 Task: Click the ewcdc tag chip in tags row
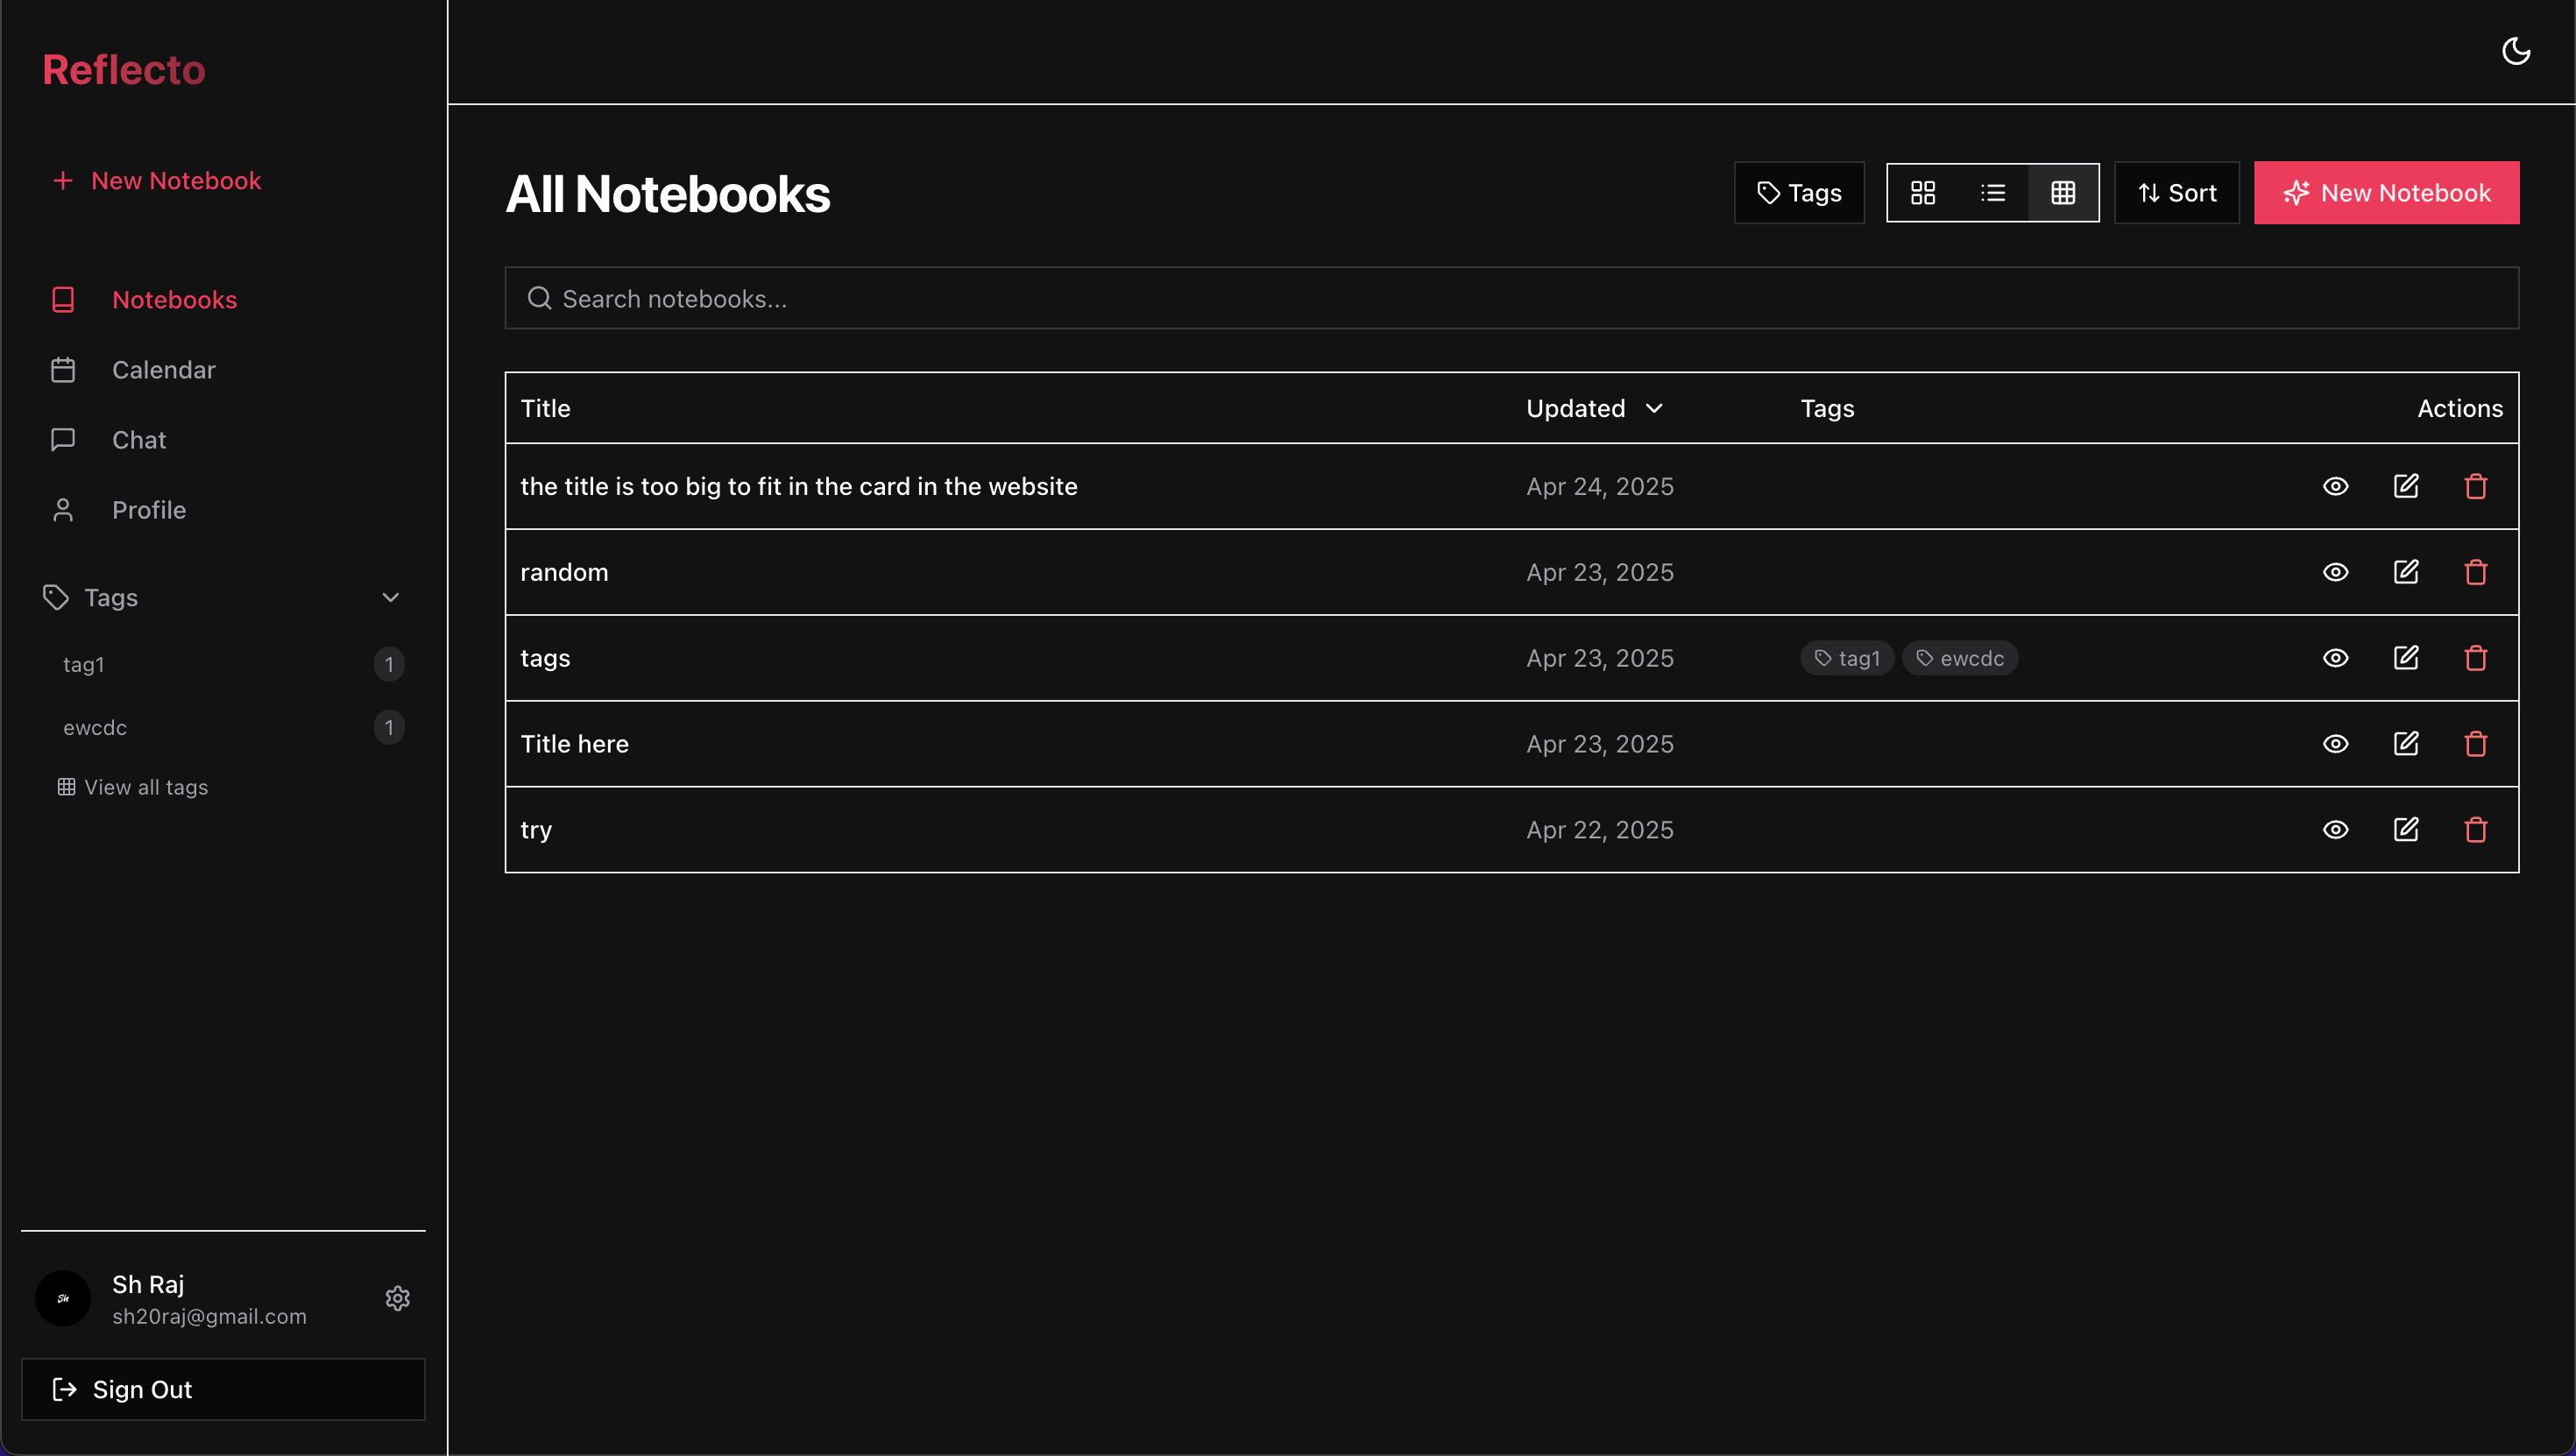[1959, 658]
